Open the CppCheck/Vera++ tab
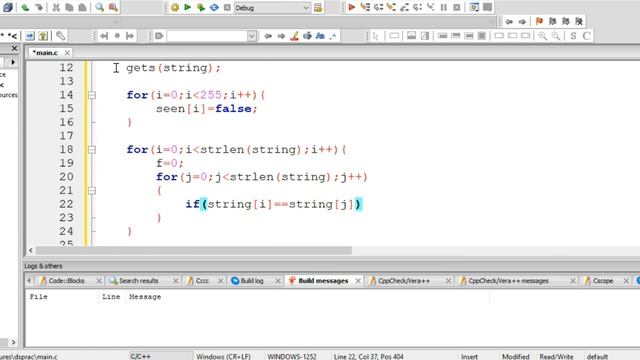Image resolution: width=640 pixels, height=360 pixels. 404,281
